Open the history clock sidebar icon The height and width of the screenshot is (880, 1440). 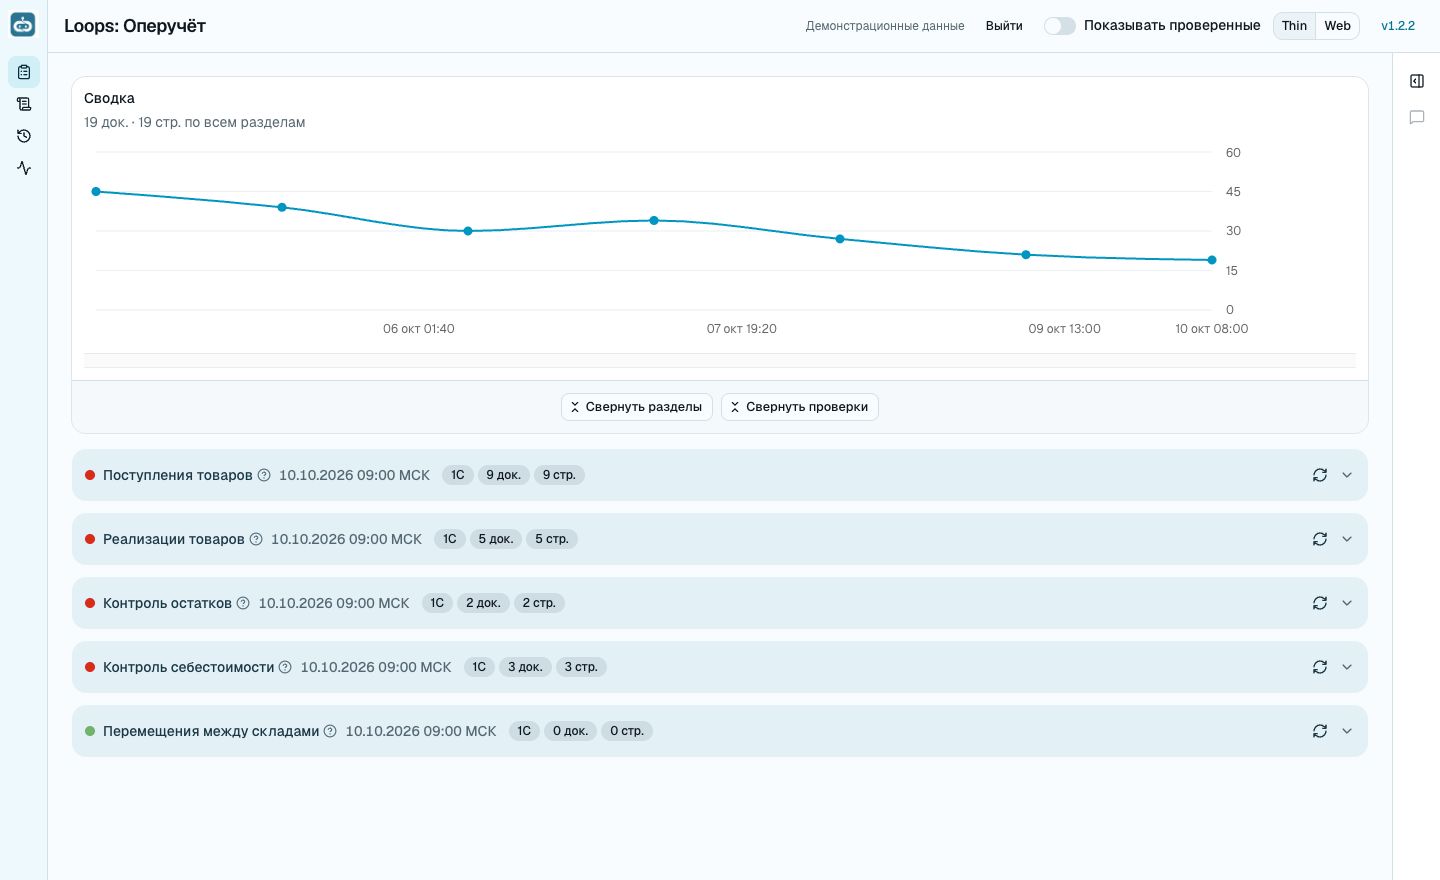24,136
